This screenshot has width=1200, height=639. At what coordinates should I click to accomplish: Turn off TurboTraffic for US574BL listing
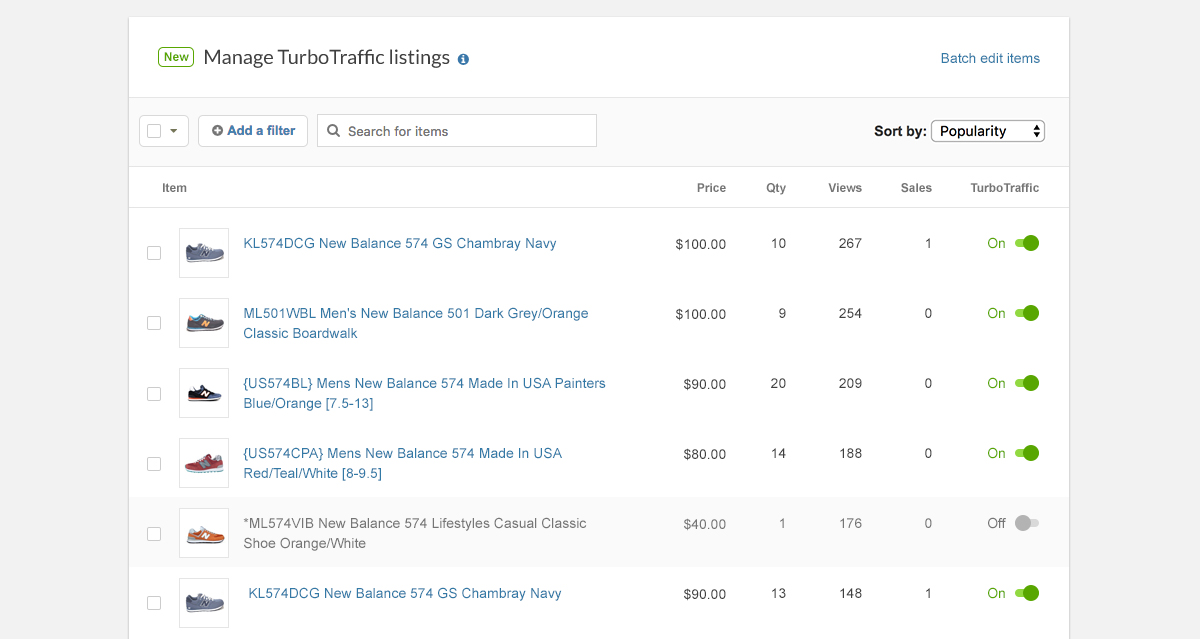pos(1027,383)
